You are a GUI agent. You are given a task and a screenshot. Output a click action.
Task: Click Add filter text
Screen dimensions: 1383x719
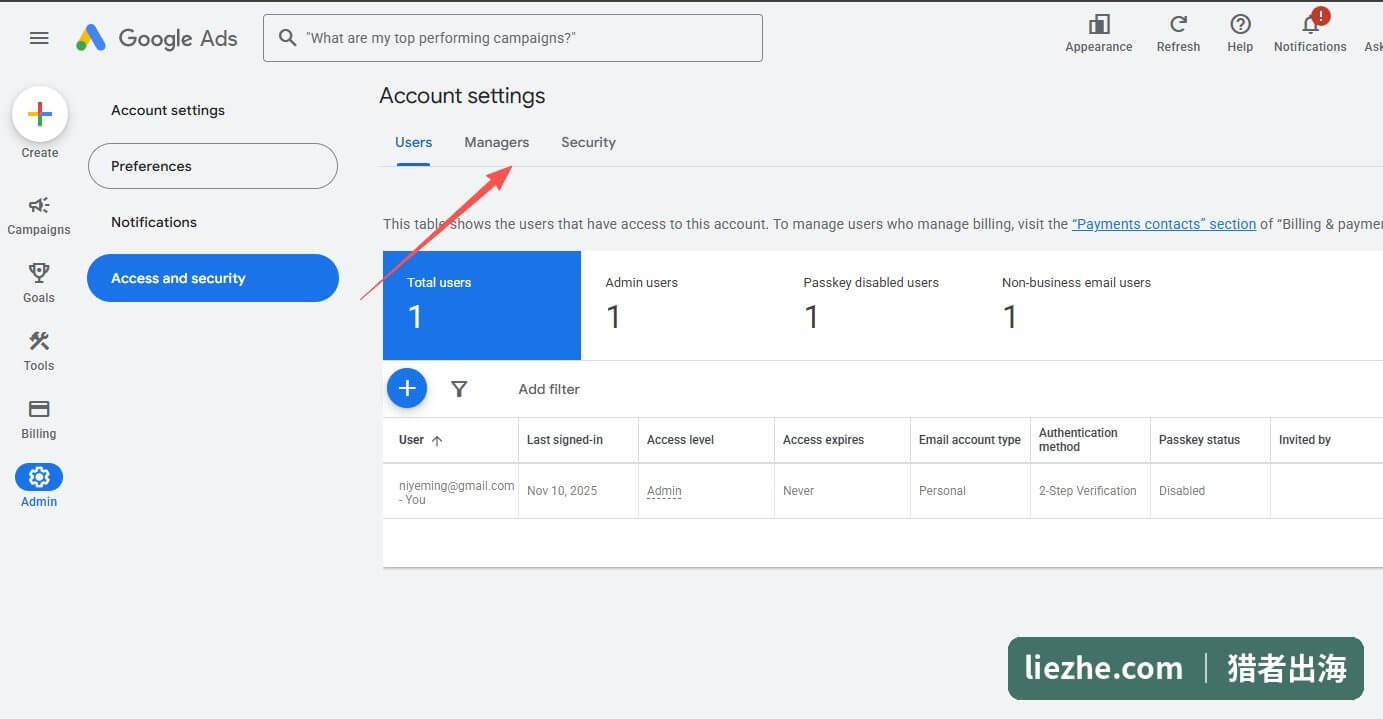[549, 389]
